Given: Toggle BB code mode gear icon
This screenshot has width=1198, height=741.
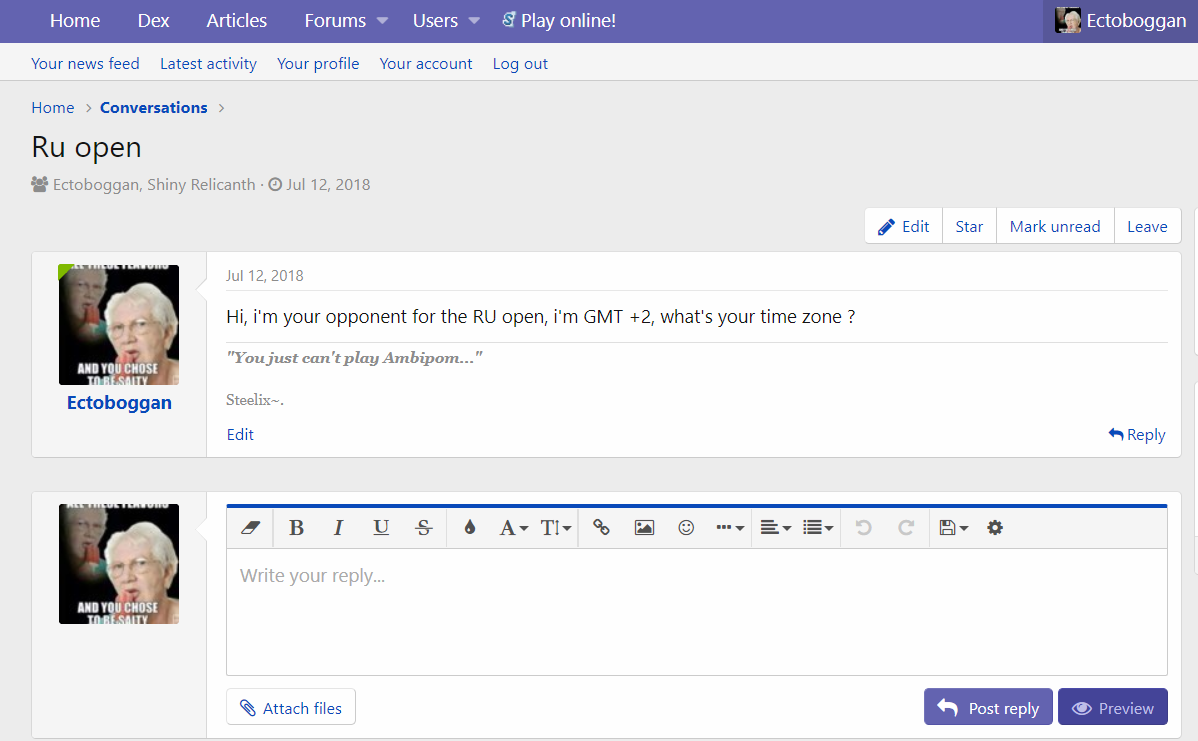Looking at the screenshot, I should (995, 528).
